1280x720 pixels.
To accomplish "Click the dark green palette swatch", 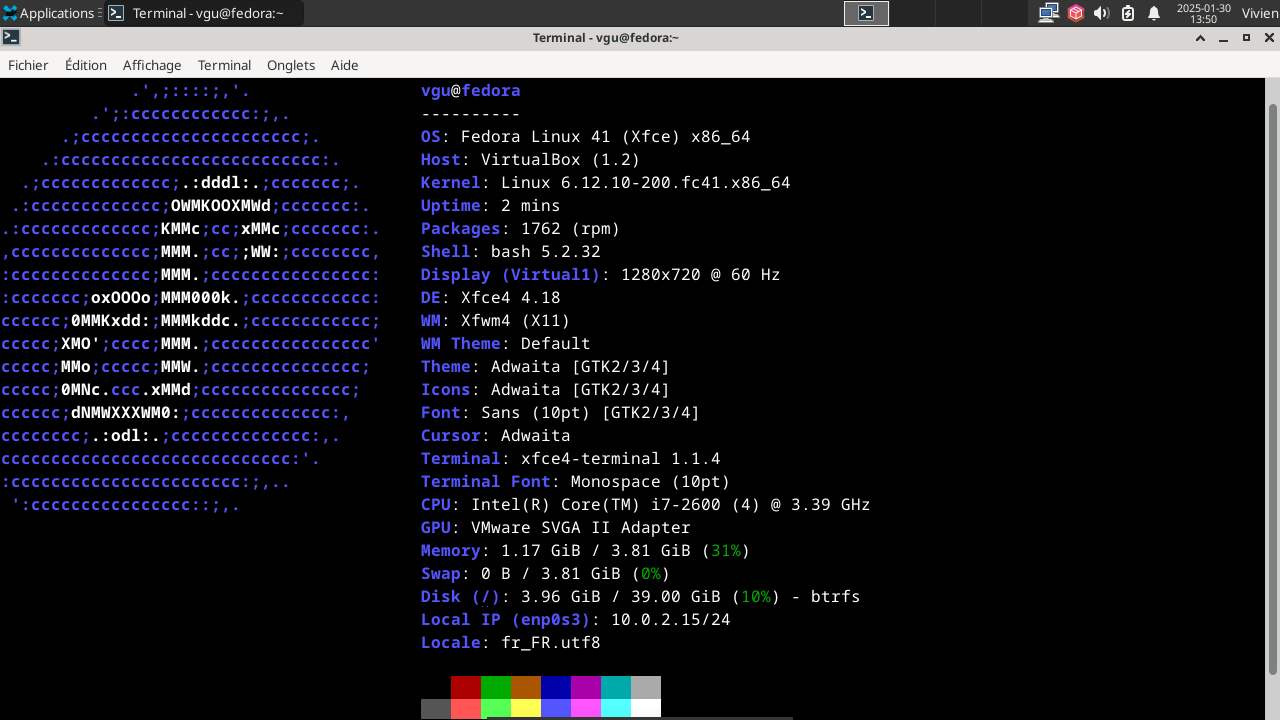I will tap(496, 687).
